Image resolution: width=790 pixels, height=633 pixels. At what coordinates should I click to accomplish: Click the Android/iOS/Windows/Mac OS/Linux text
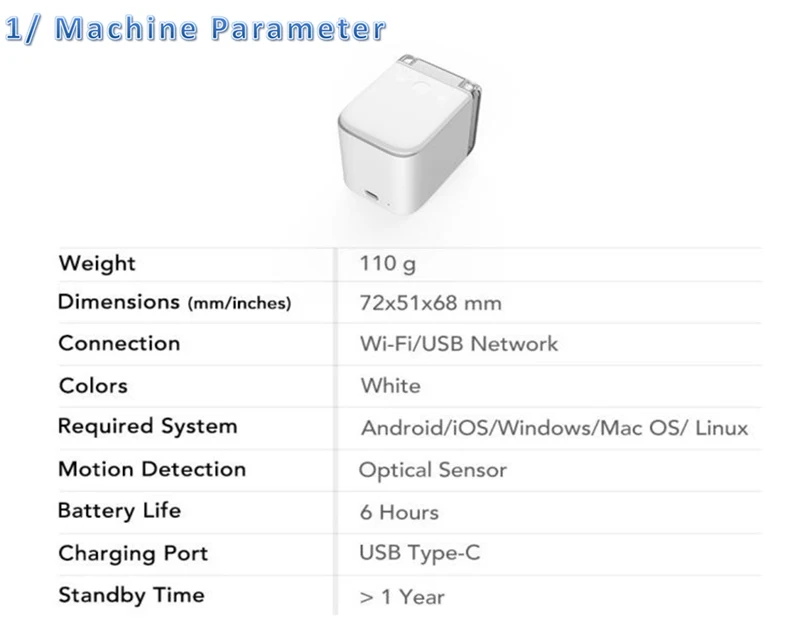coord(555,428)
